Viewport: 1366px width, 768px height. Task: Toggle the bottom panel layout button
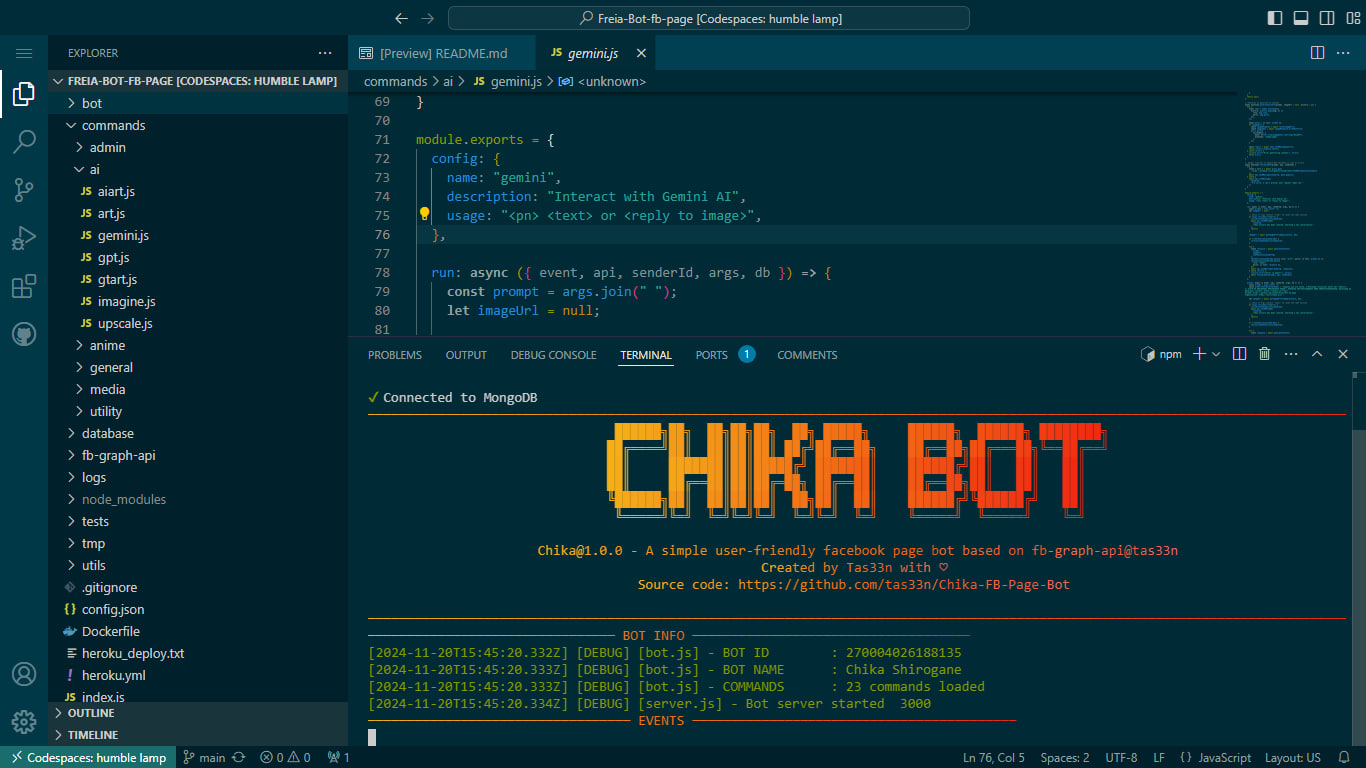click(1301, 18)
